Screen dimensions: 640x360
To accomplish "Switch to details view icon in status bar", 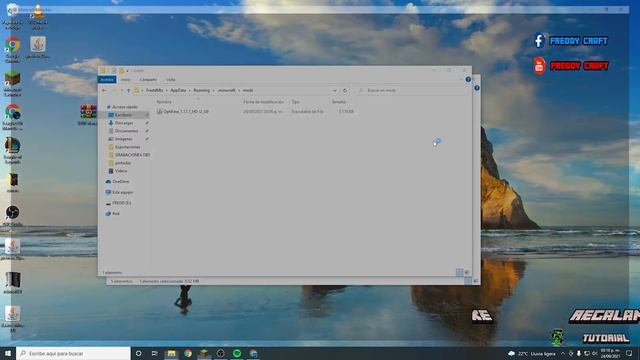I will click(x=460, y=272).
